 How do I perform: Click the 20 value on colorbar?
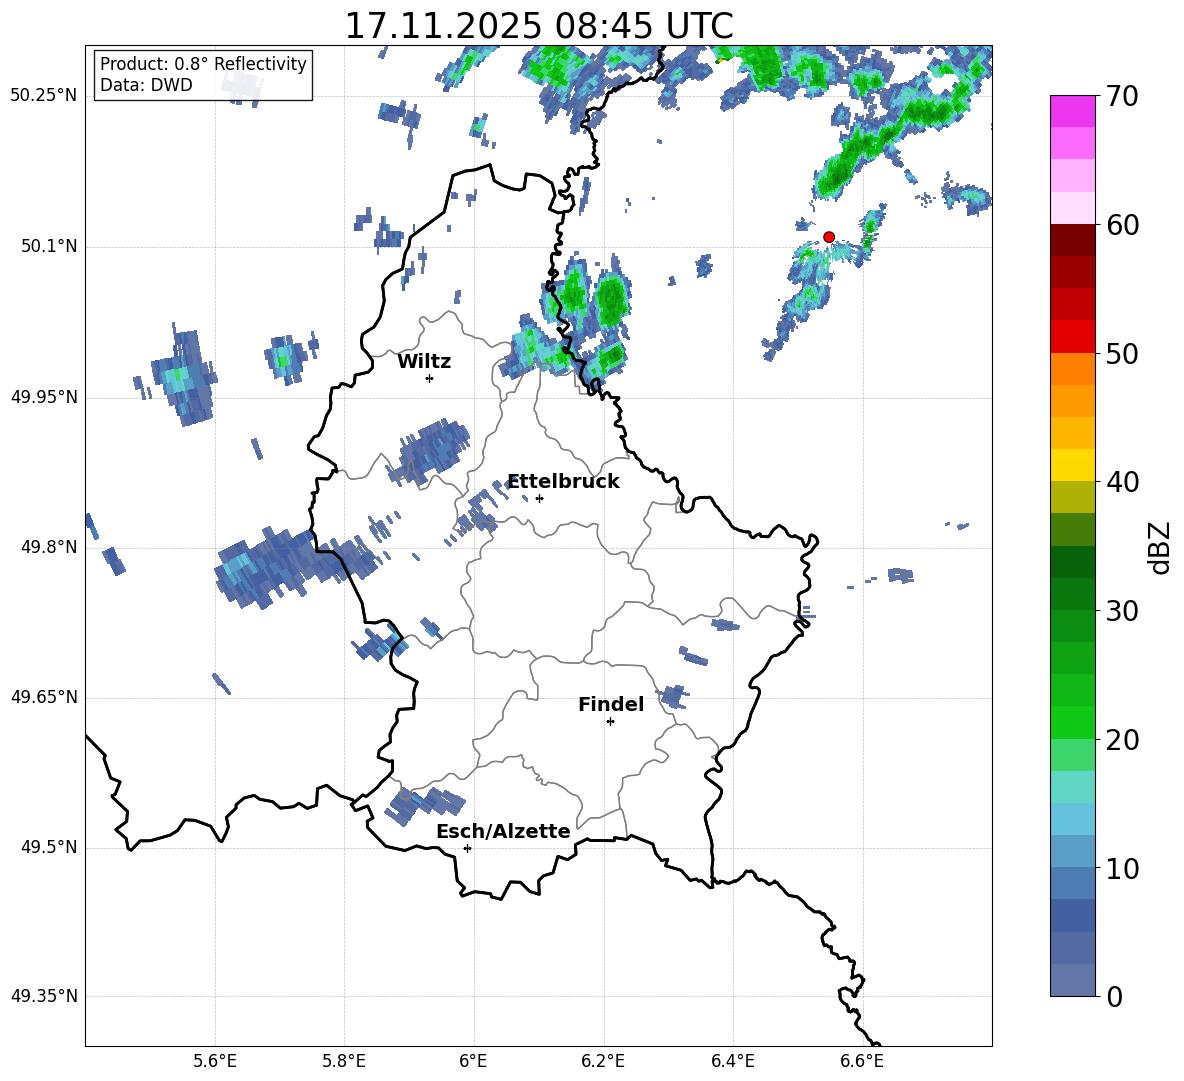1122,740
